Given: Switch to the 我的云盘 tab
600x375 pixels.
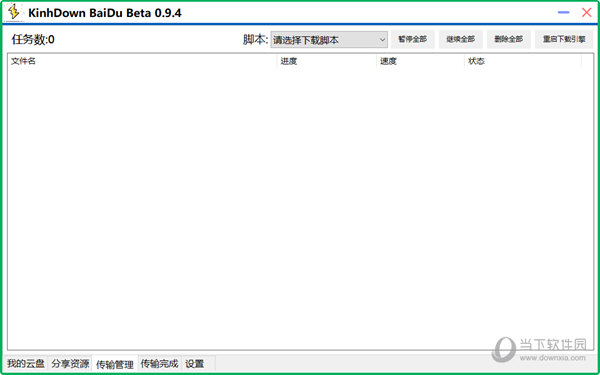Looking at the screenshot, I should [26, 363].
